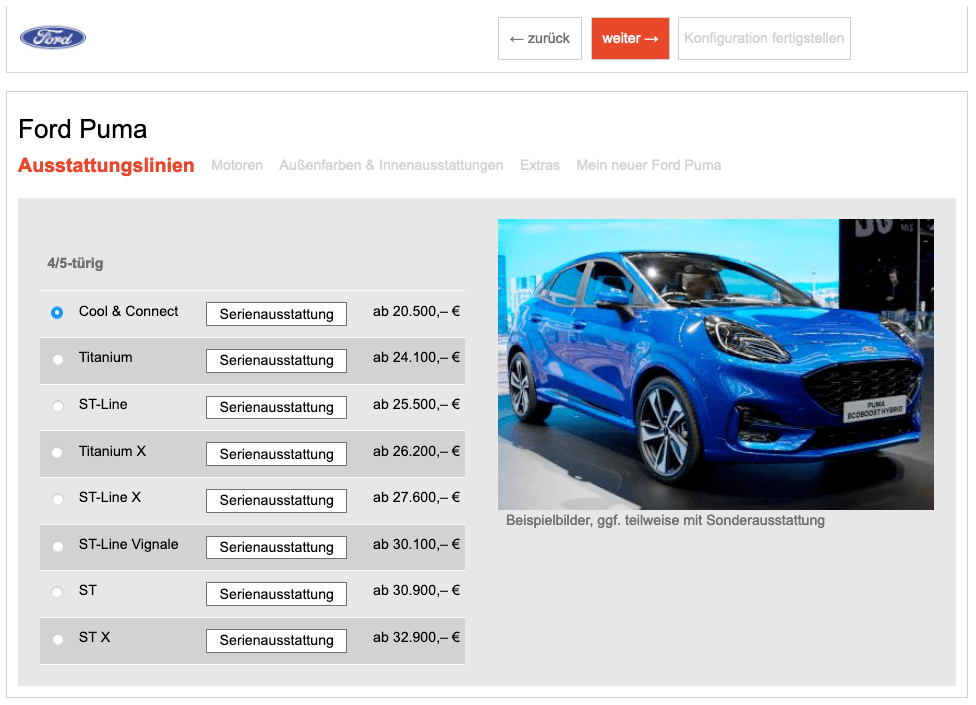Choose the ST-Line Vignale radio button
Viewport: 976px width, 705px height.
(x=57, y=546)
